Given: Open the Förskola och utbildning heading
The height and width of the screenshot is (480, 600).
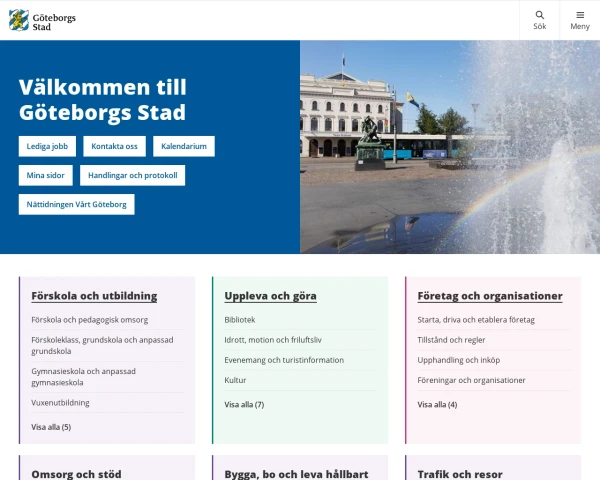Looking at the screenshot, I should (94, 296).
